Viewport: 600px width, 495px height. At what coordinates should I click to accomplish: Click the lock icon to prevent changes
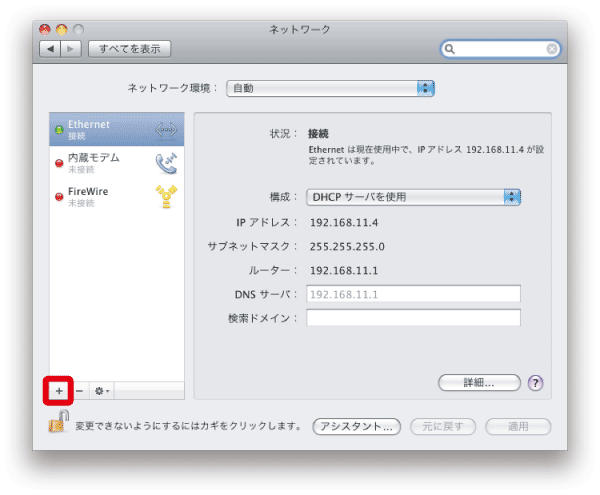pyautogui.click(x=59, y=421)
